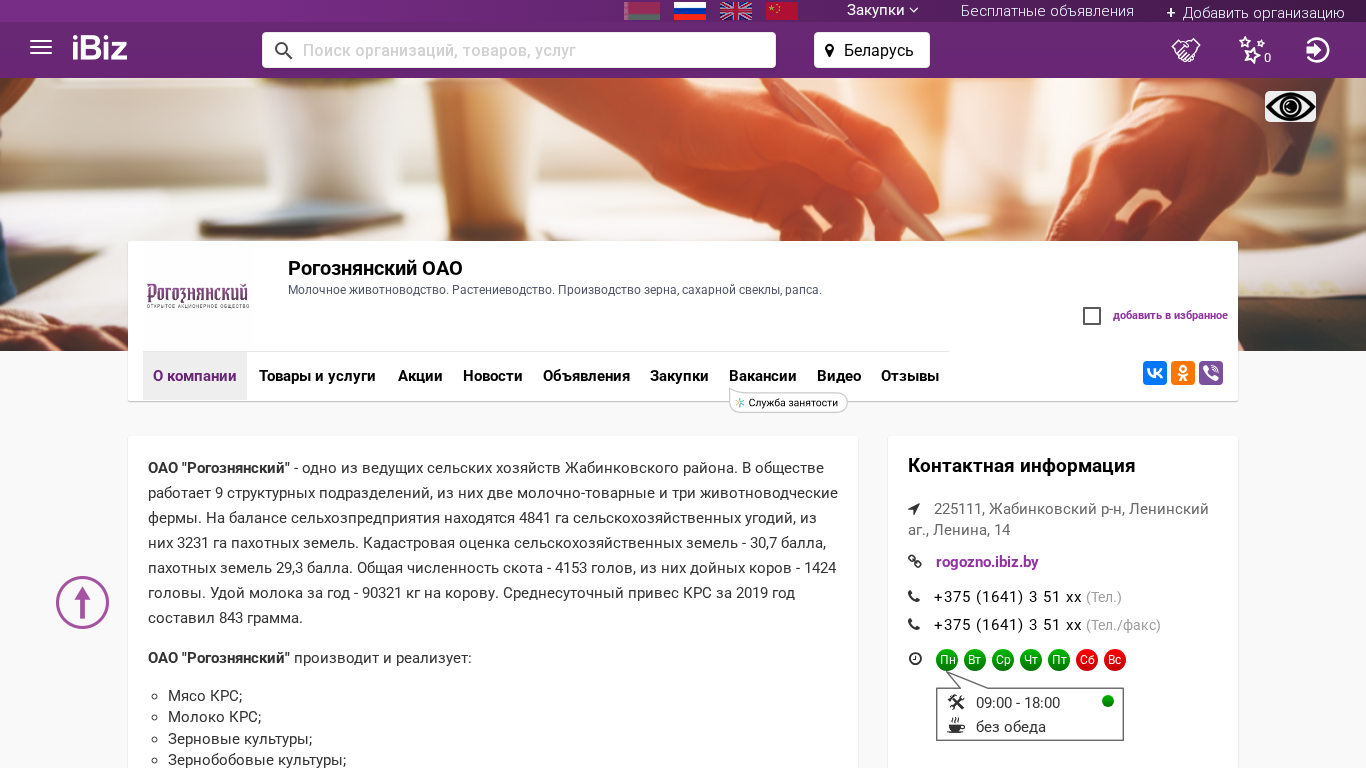
Task: Click the search magnifier icon
Action: click(x=283, y=50)
